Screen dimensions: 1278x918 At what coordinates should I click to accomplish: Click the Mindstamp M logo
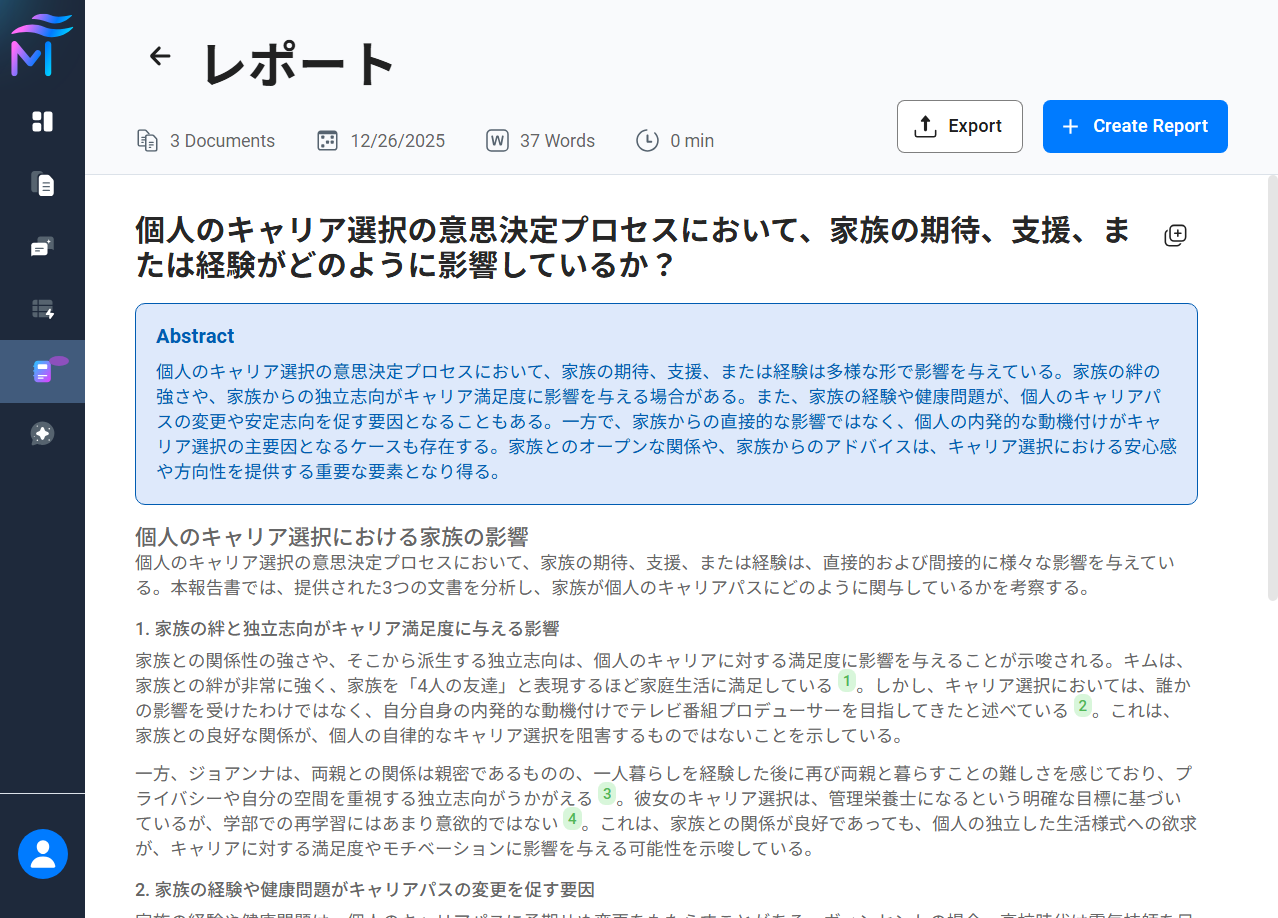tap(42, 46)
